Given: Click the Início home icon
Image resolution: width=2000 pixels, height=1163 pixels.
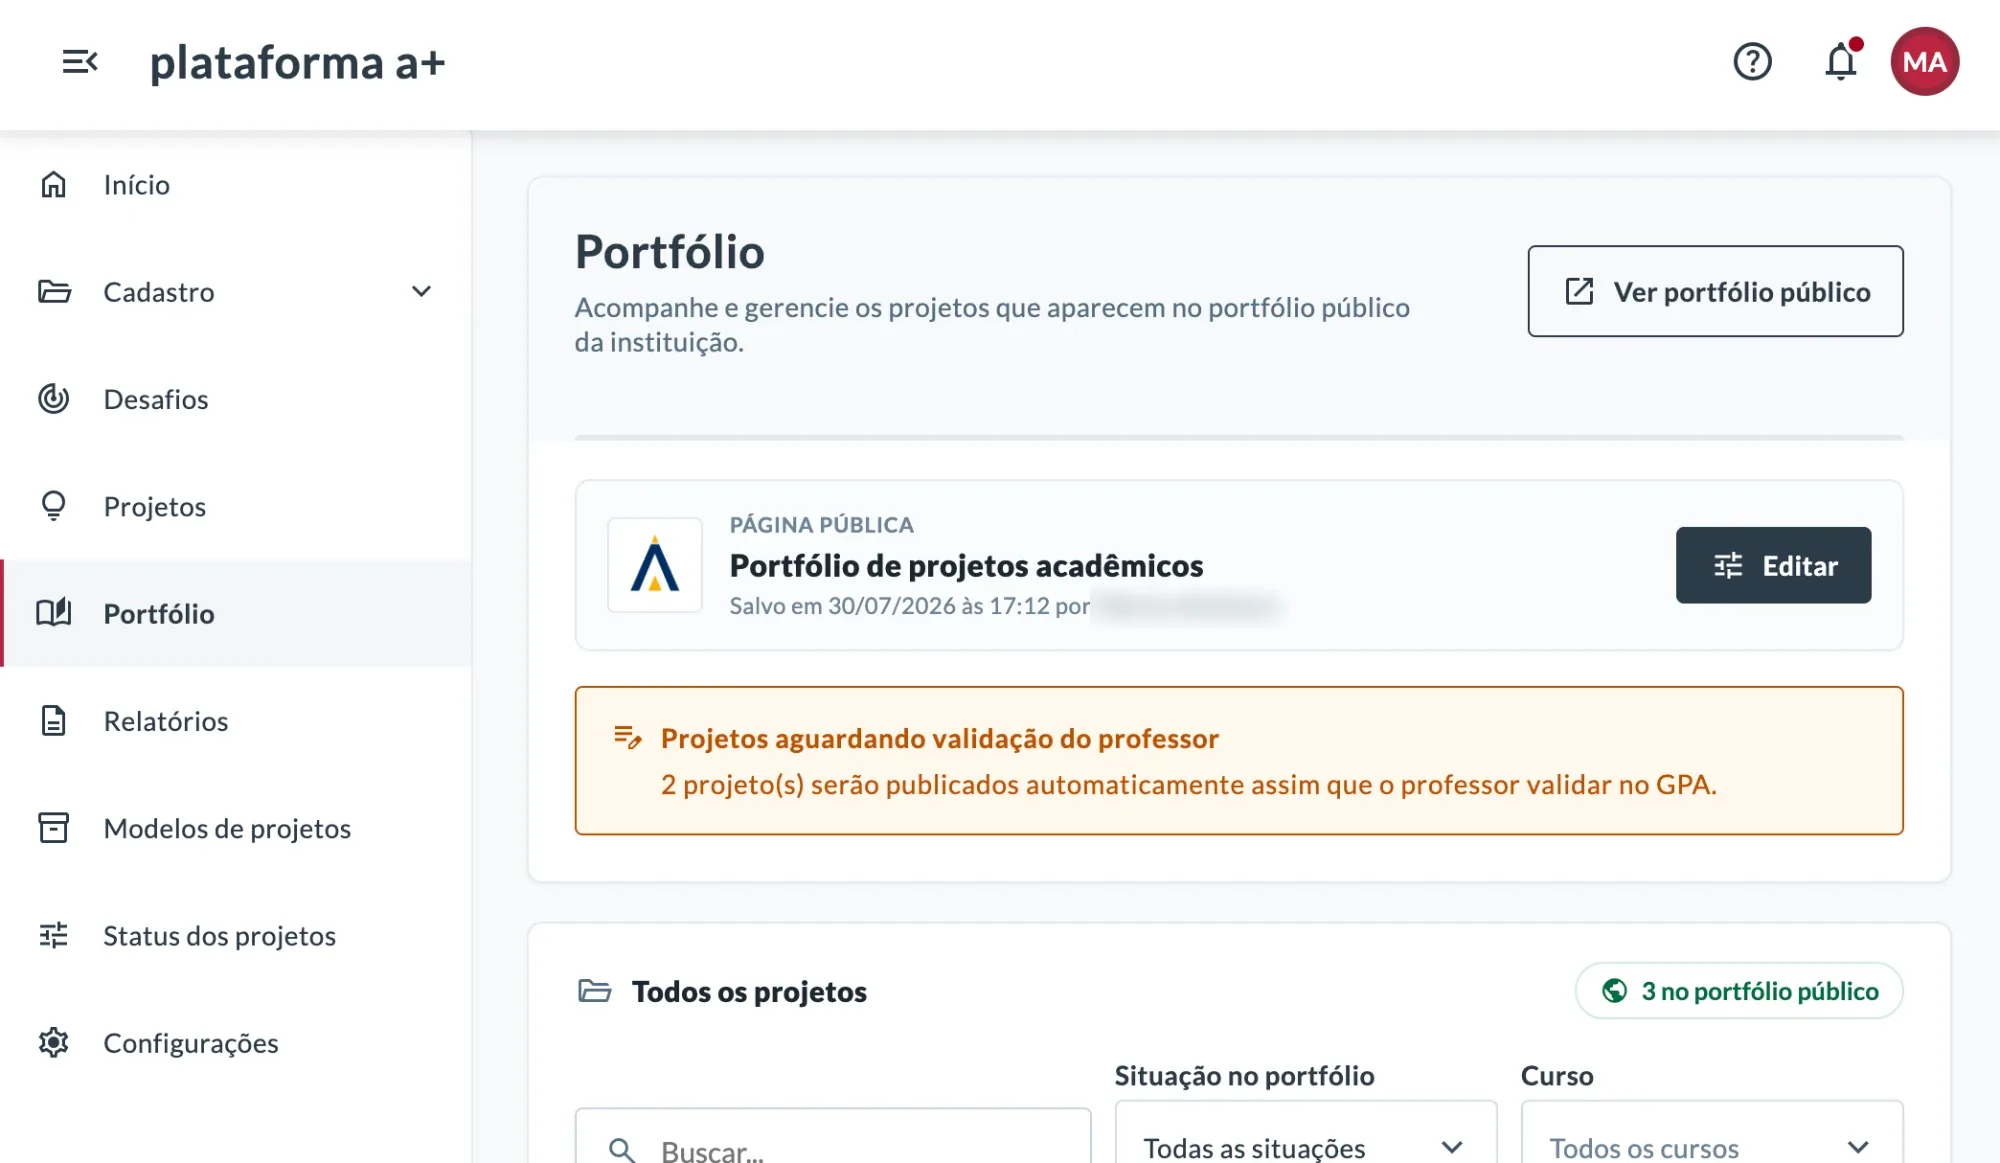Looking at the screenshot, I should (53, 185).
